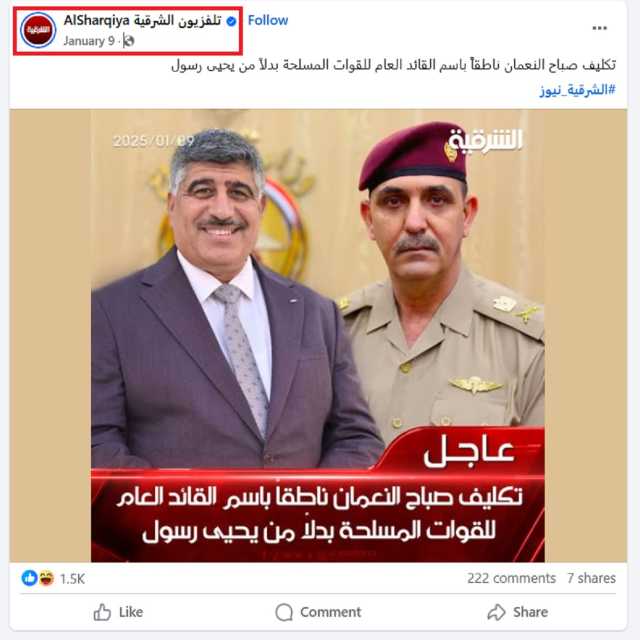View the 7 shares
The height and width of the screenshot is (640, 640).
(591, 578)
